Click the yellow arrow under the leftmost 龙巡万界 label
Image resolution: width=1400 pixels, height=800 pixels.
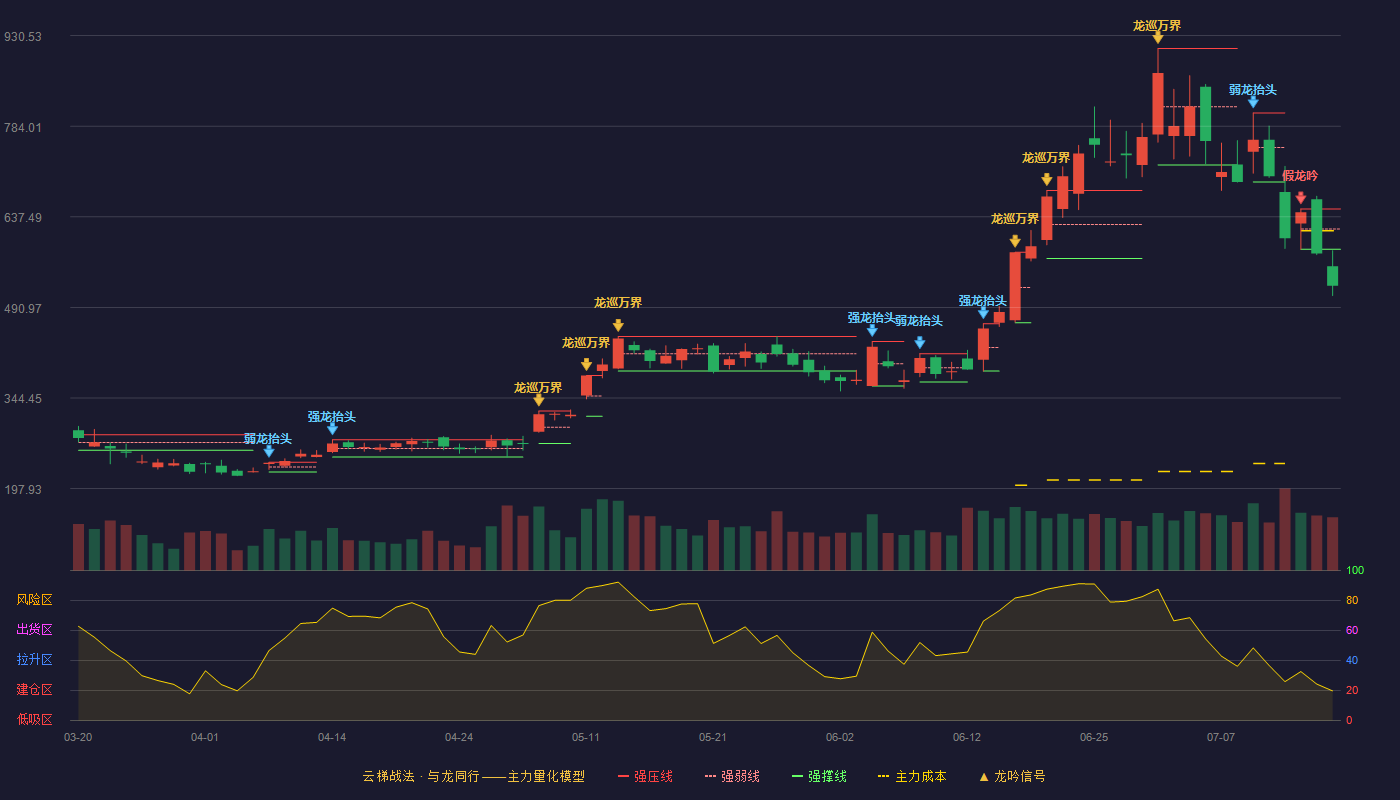pos(539,400)
